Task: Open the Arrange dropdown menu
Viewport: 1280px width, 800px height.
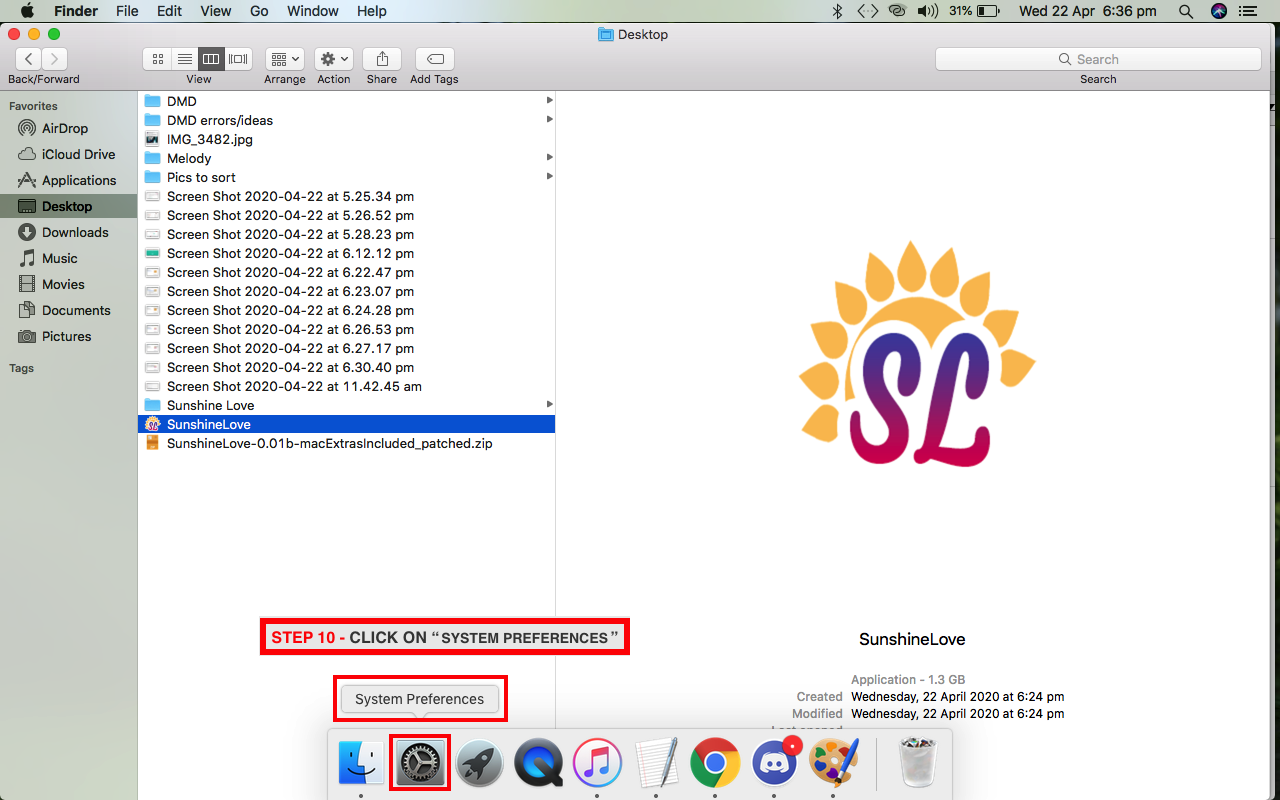Action: (285, 59)
